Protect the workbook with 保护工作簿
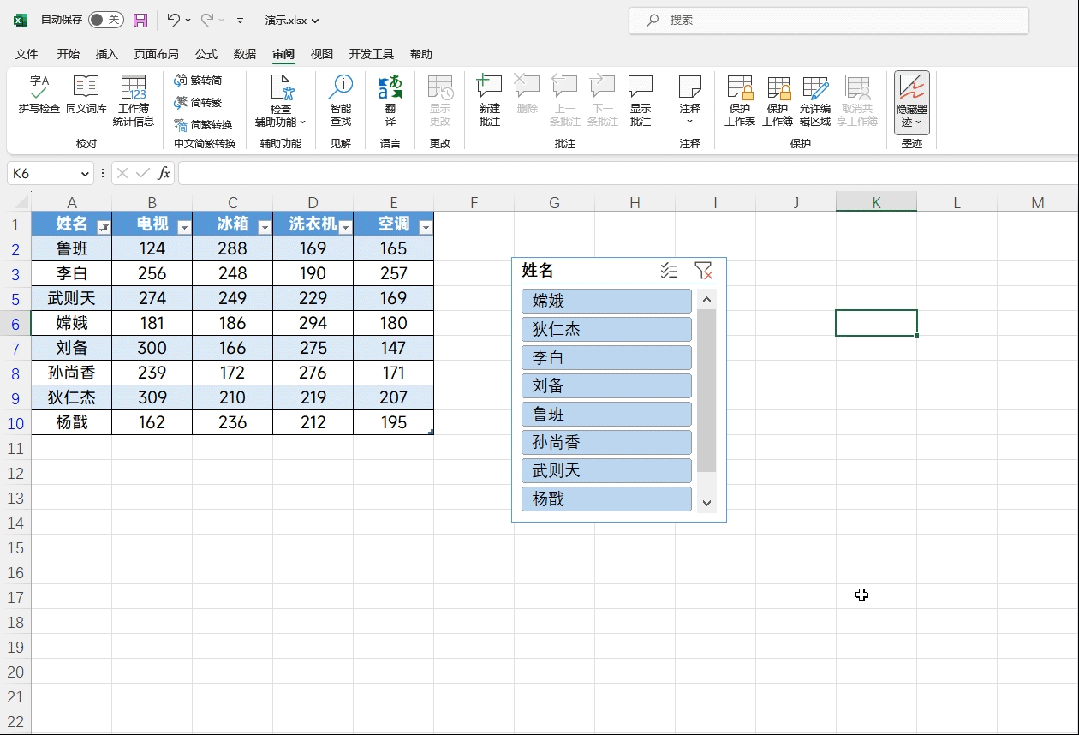The height and width of the screenshot is (735, 1079). pos(778,100)
